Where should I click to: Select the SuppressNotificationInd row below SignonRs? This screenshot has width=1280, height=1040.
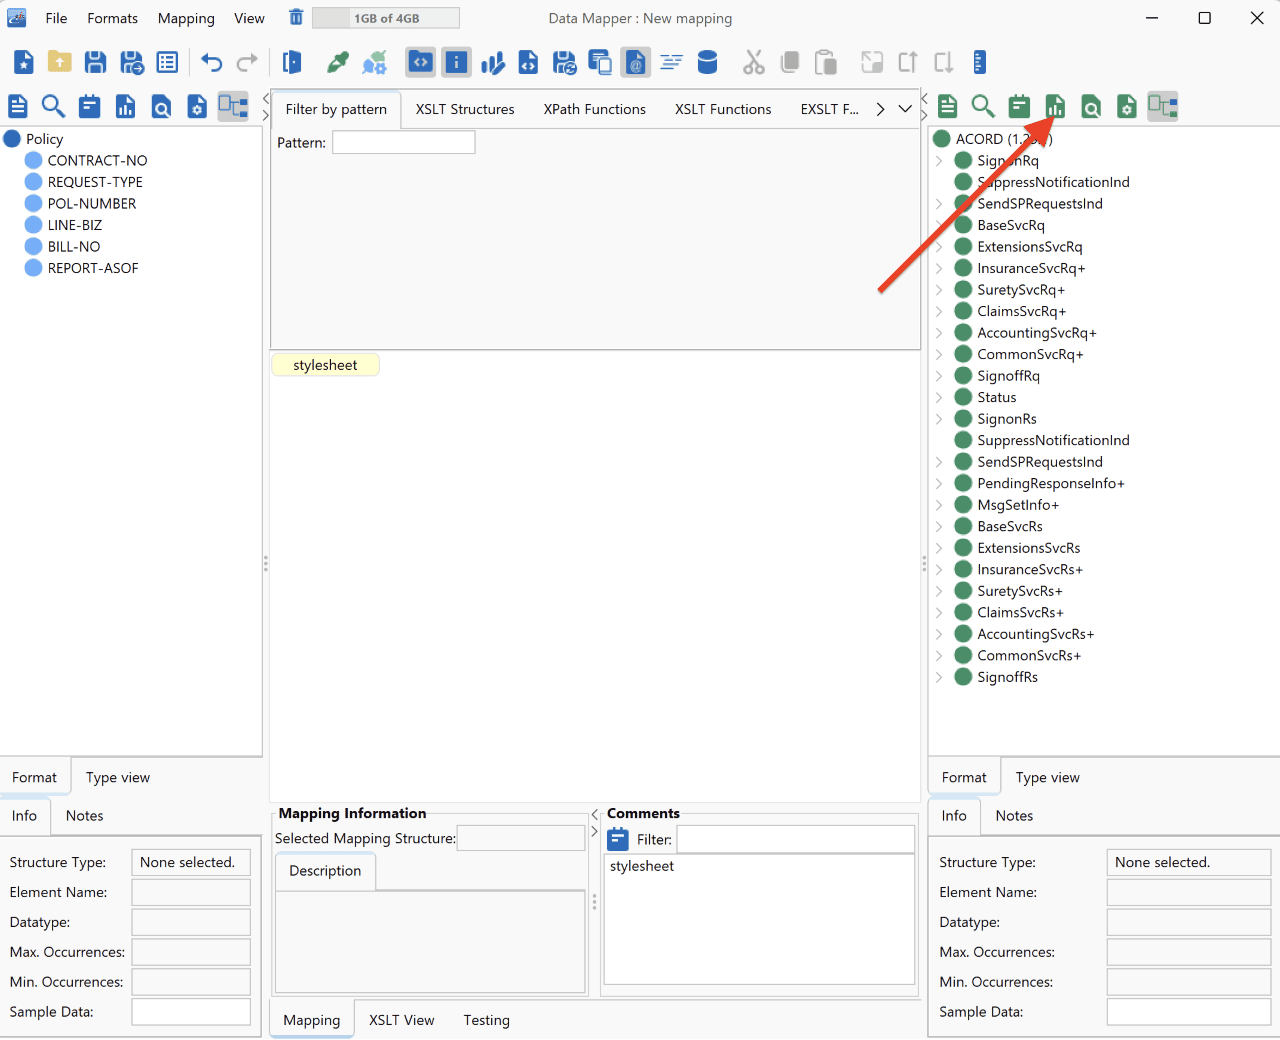1053,440
